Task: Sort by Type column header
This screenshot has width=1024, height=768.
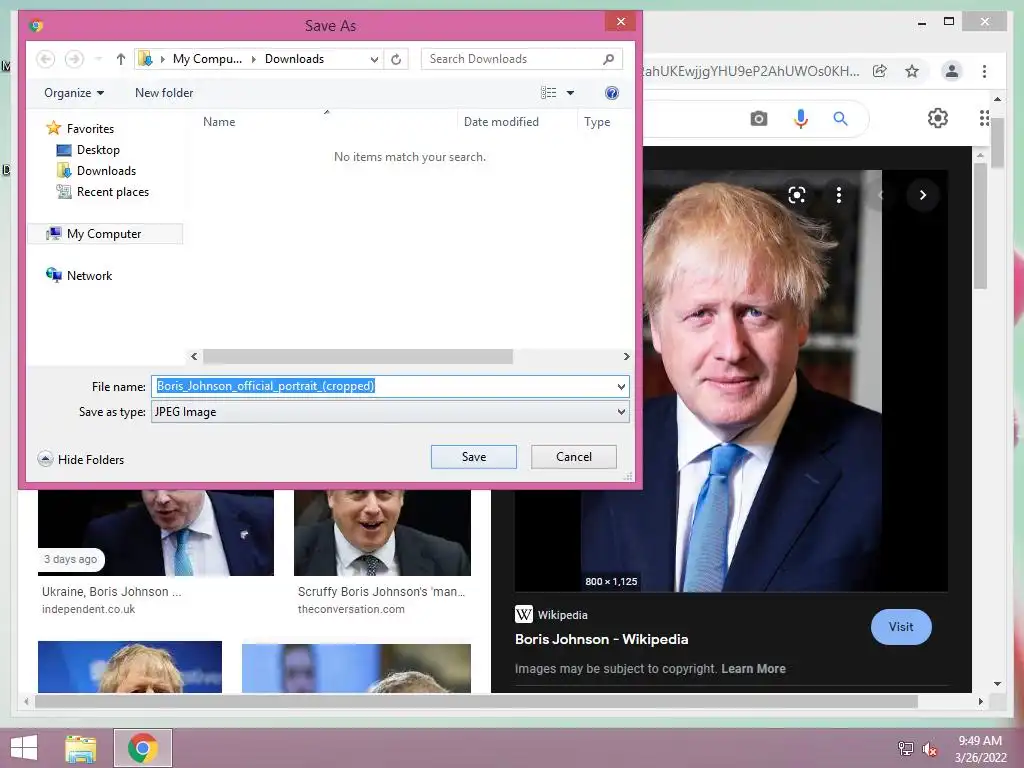Action: [597, 122]
